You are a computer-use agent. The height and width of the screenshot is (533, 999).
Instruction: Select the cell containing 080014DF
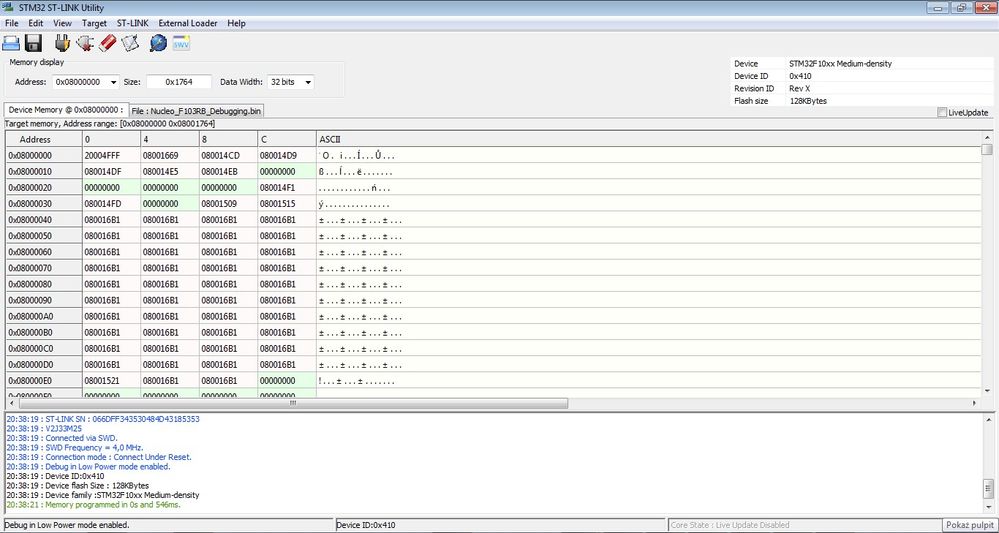pyautogui.click(x=111, y=171)
